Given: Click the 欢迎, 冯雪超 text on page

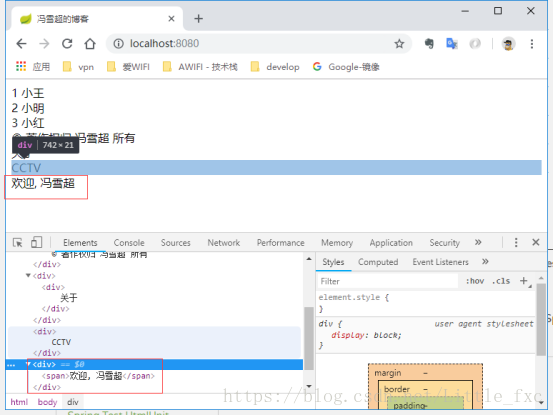Looking at the screenshot, I should (x=43, y=183).
